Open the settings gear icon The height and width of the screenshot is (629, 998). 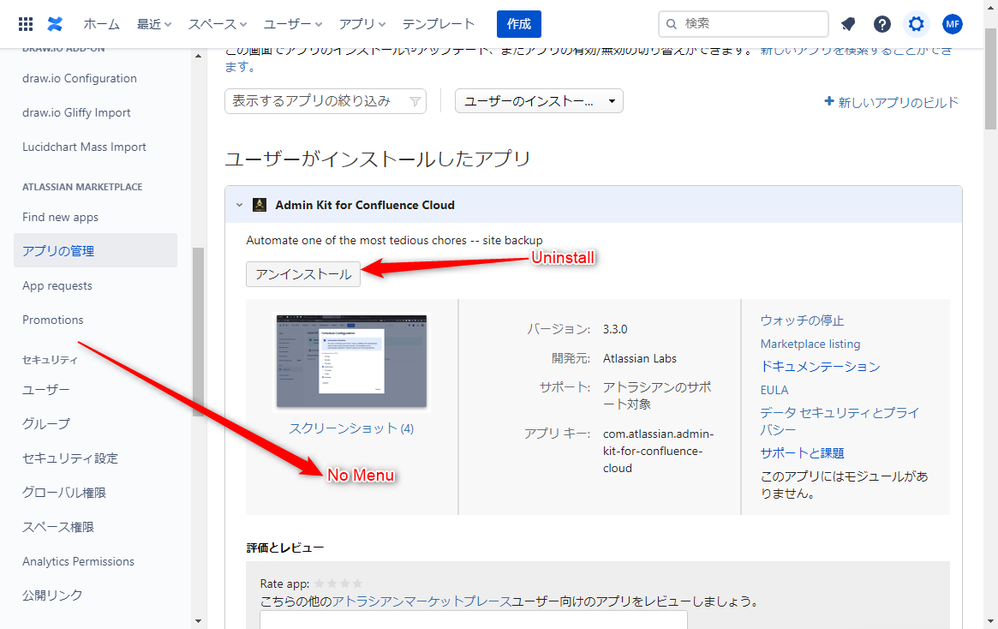click(916, 24)
